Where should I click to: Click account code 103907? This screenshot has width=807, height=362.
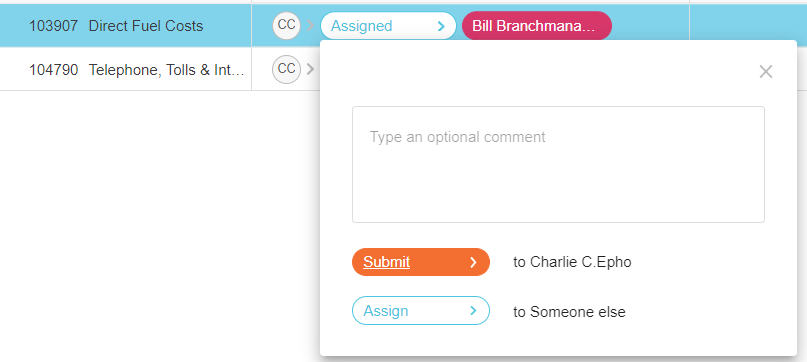[54, 26]
